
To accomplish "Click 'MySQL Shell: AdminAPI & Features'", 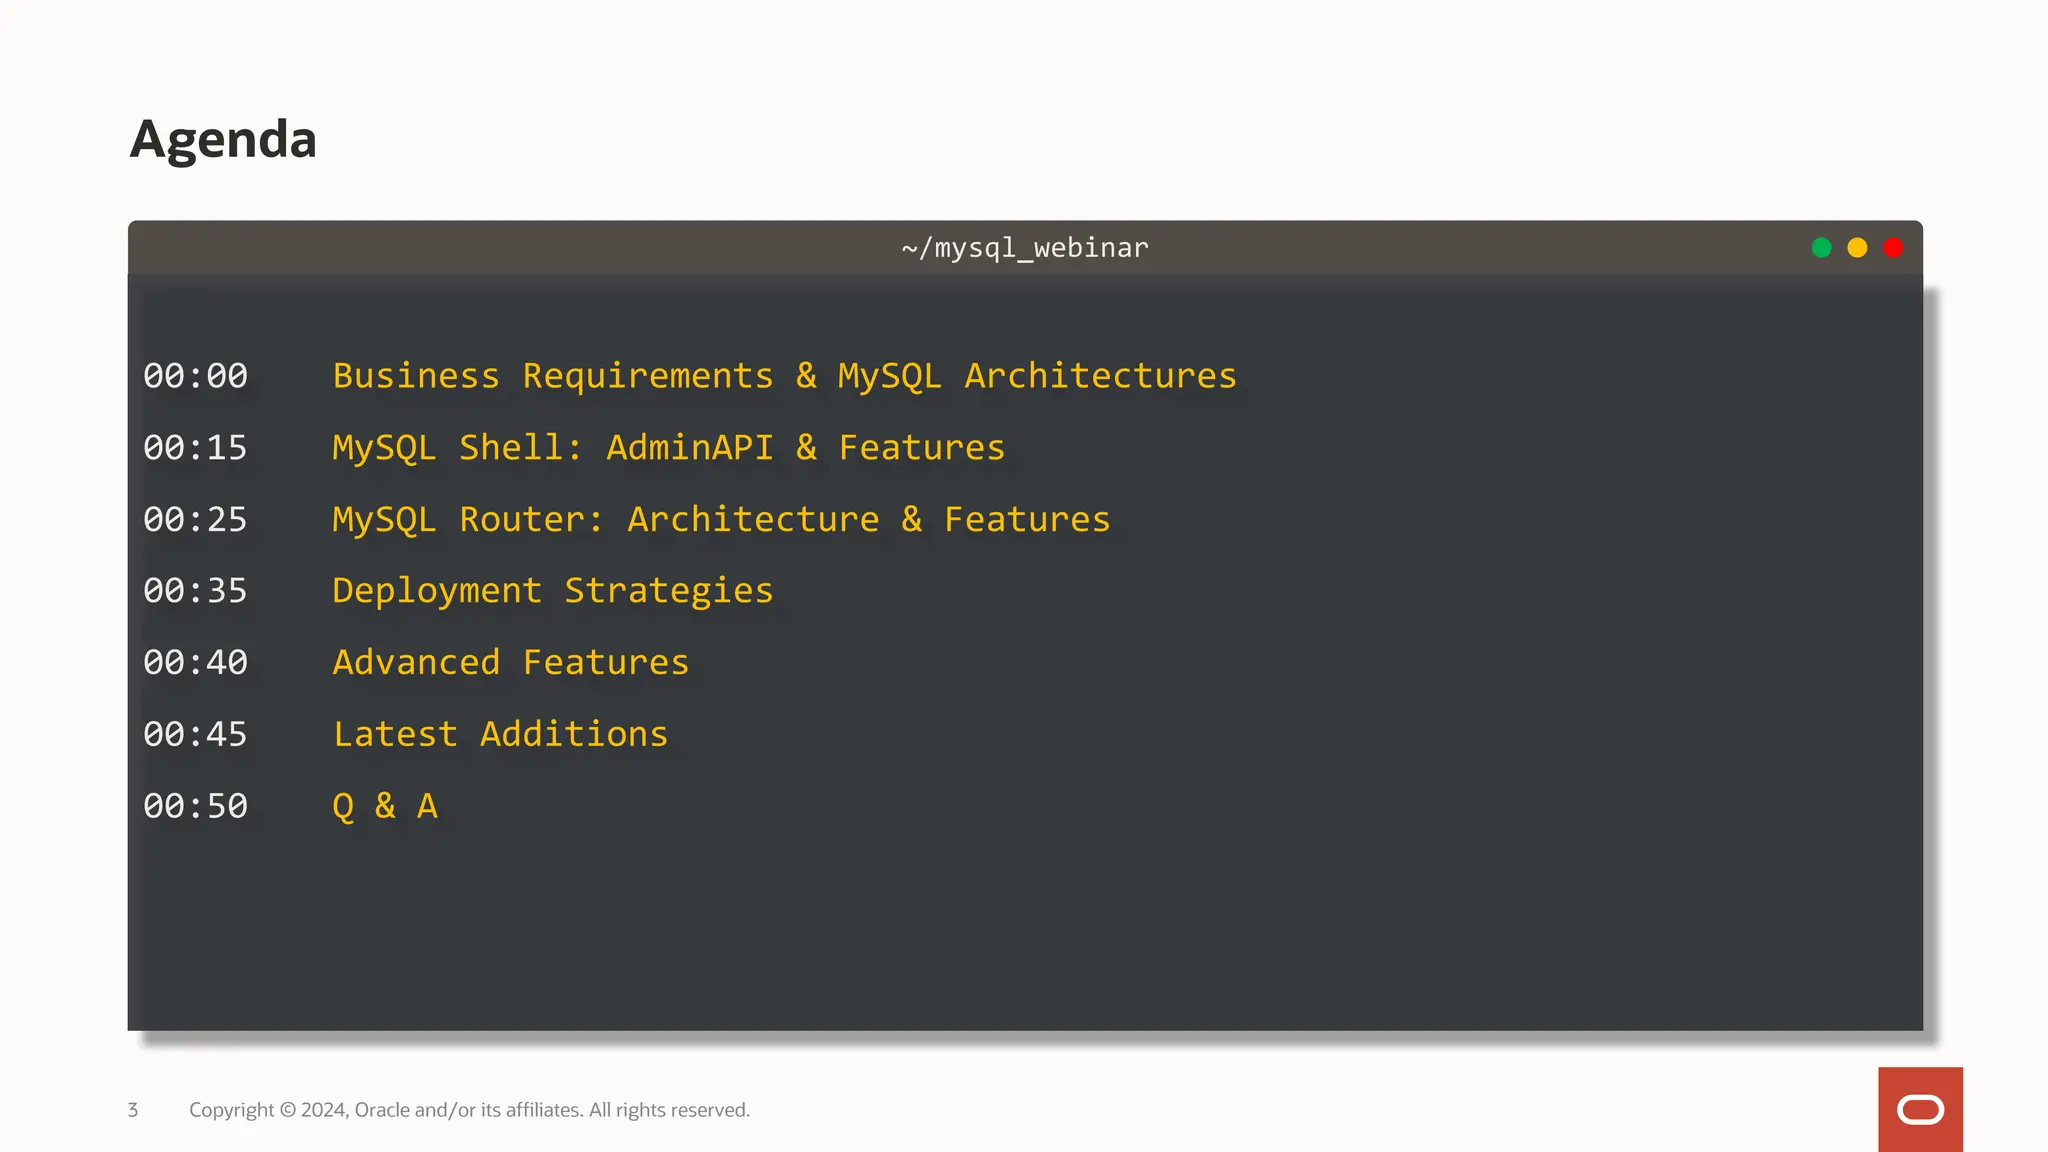I will (x=668, y=448).
